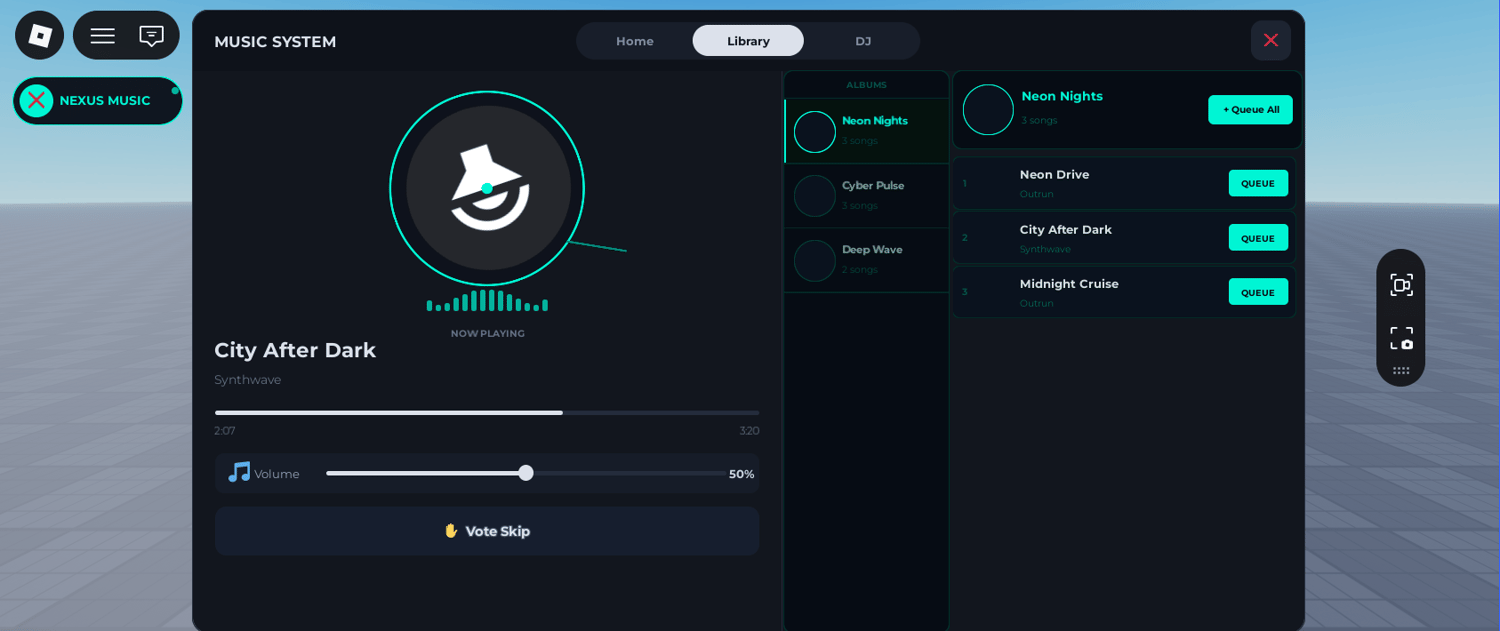The image size is (1500, 631).
Task: Queue the Midnight Cruise song
Action: [1258, 292]
